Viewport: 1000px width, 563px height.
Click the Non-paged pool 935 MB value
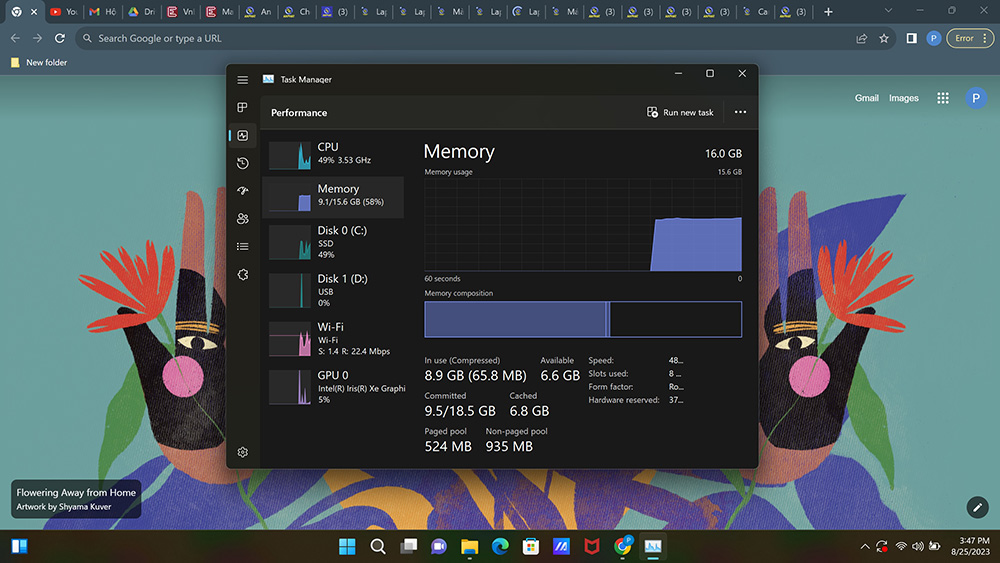(x=509, y=446)
